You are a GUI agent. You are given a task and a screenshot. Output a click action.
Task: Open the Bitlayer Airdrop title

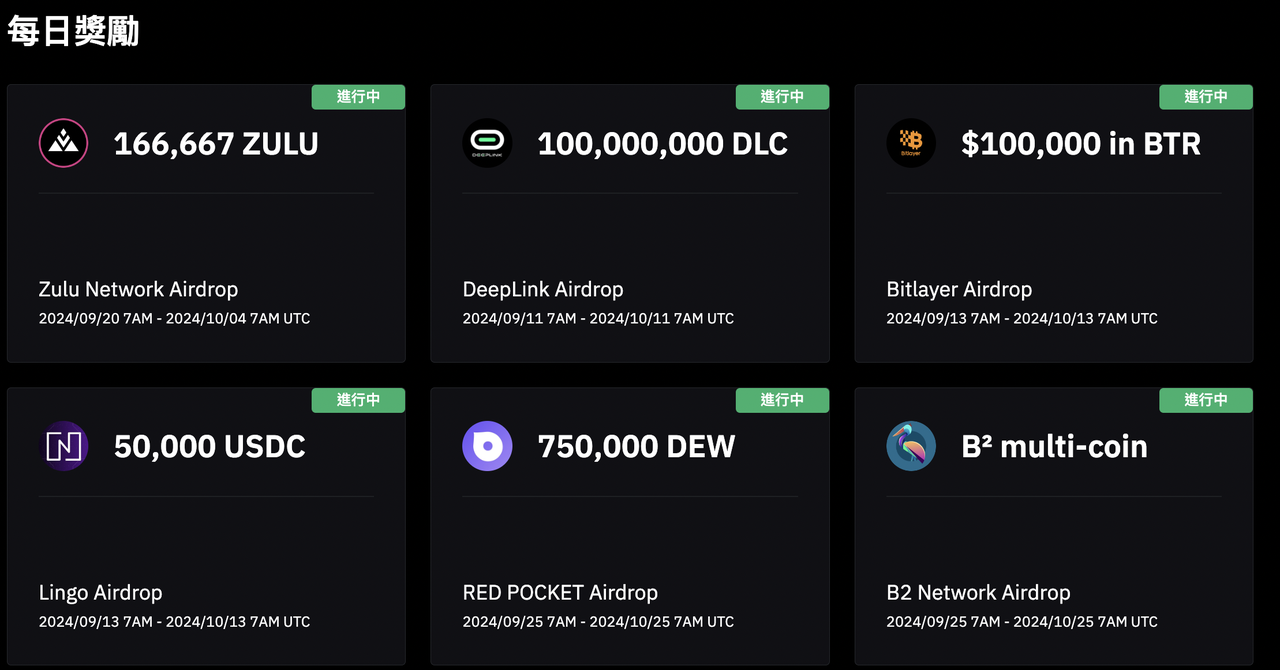(x=959, y=289)
